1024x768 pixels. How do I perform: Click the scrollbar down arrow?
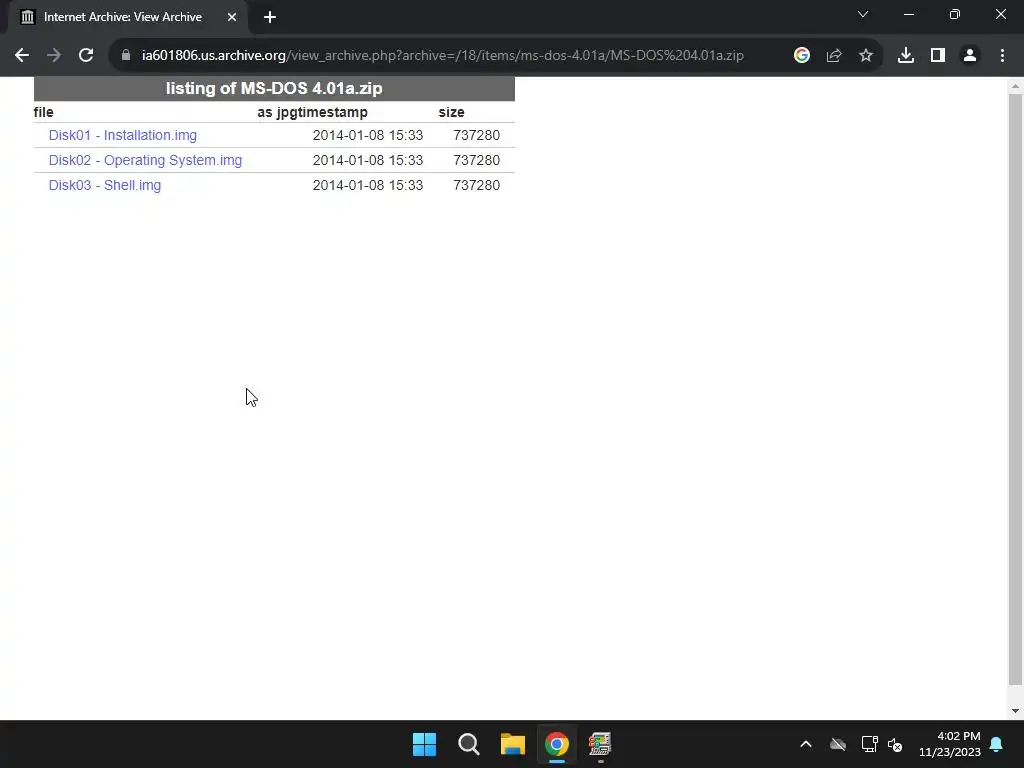click(1015, 711)
